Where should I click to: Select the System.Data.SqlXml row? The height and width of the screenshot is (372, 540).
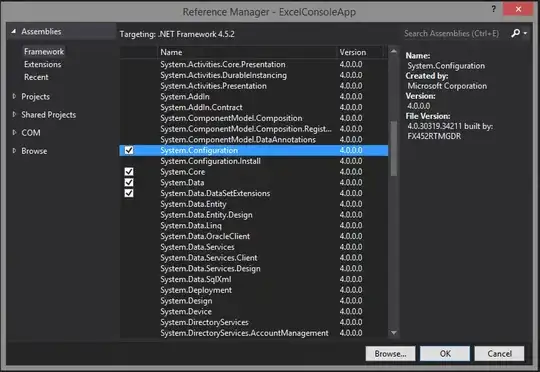point(253,279)
